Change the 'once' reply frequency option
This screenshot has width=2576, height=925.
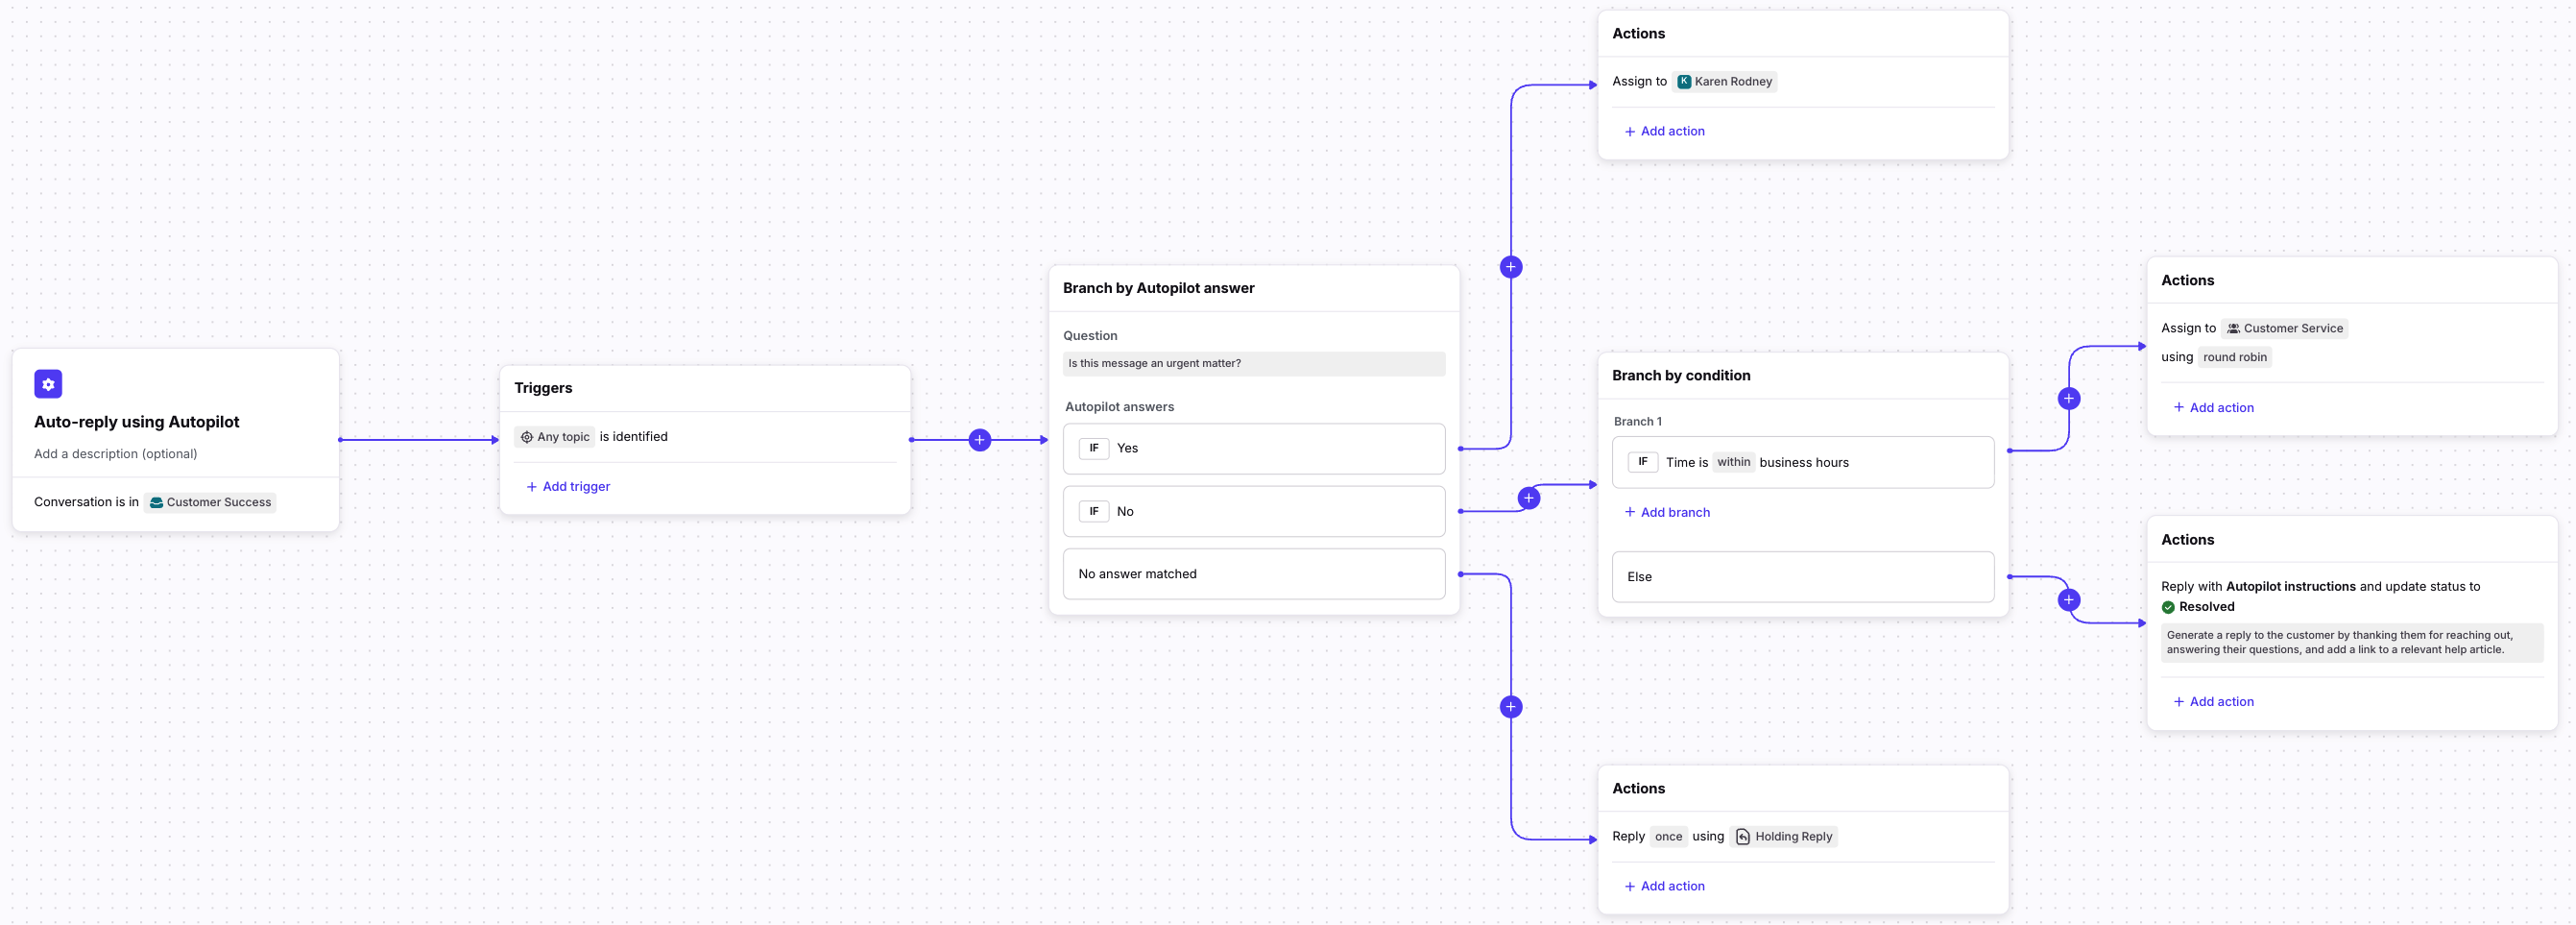pyautogui.click(x=1667, y=837)
